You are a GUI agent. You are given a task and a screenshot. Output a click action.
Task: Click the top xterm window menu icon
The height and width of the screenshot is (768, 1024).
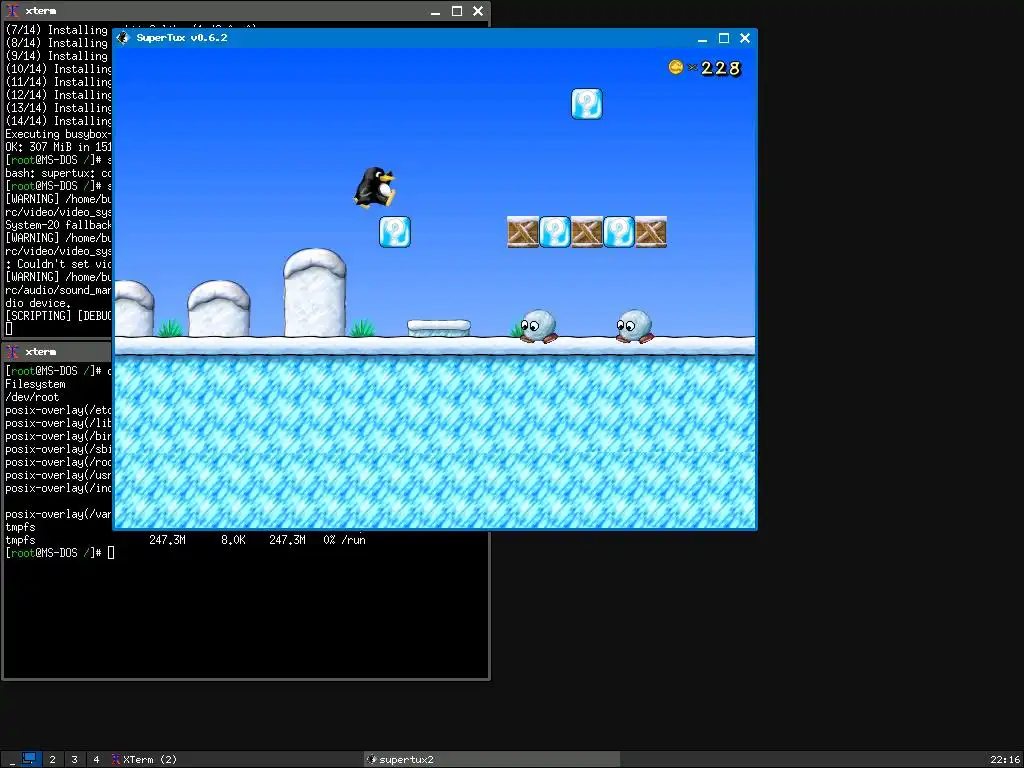coord(12,11)
